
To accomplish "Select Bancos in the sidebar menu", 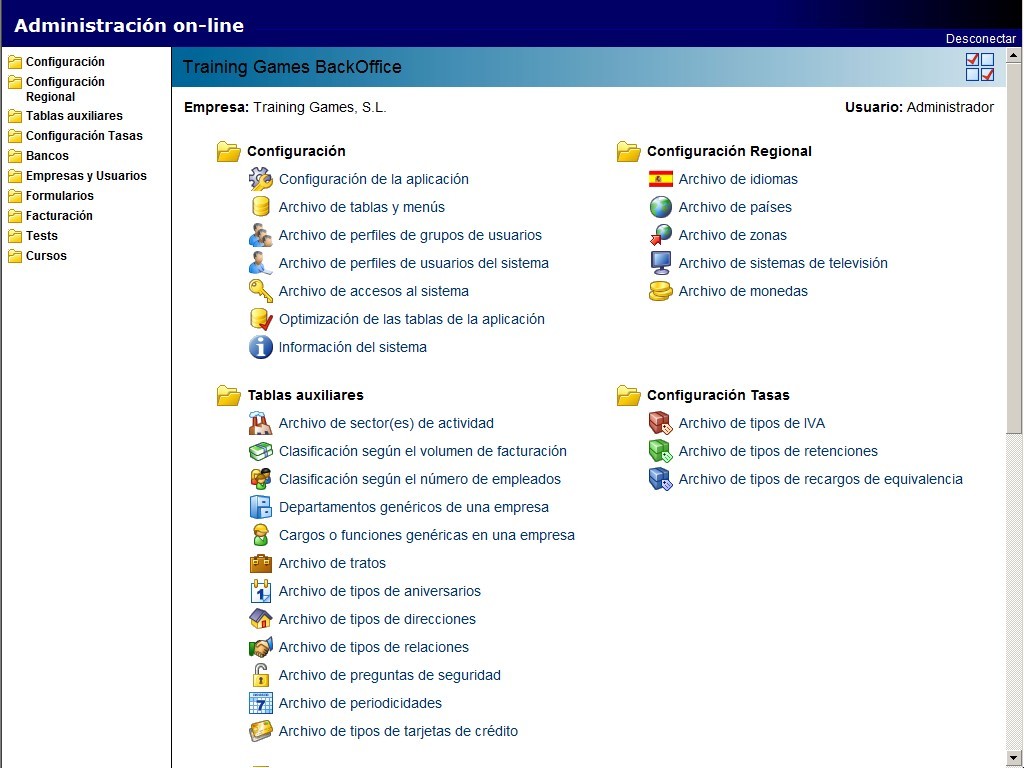I will point(47,156).
